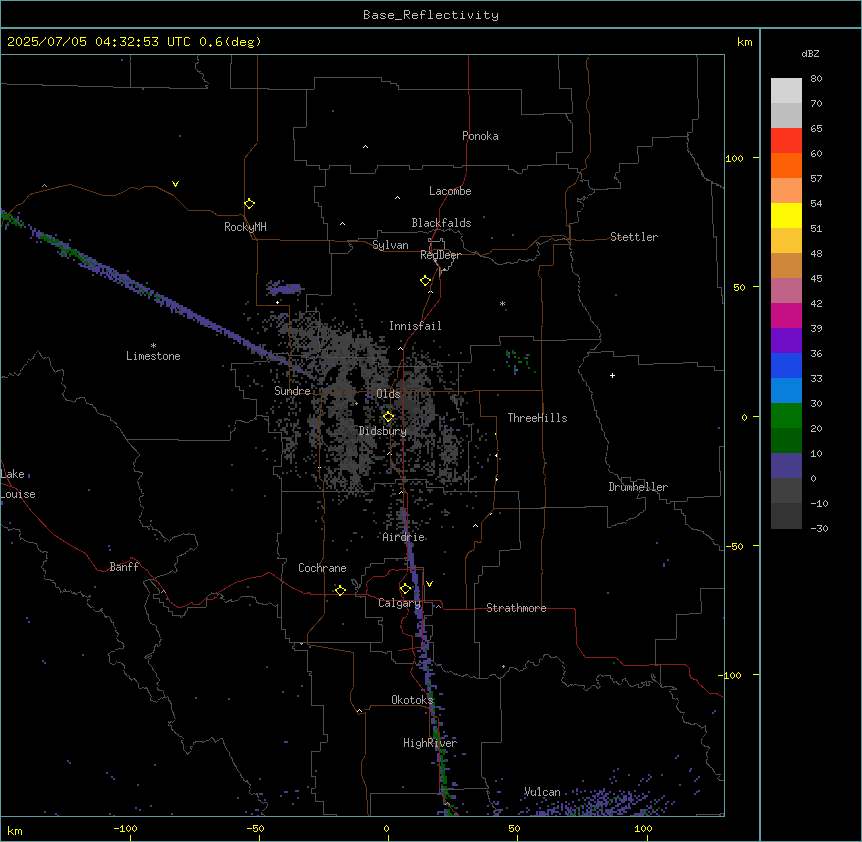Select the purple 36-39 dBZ legend swatch

[786, 341]
